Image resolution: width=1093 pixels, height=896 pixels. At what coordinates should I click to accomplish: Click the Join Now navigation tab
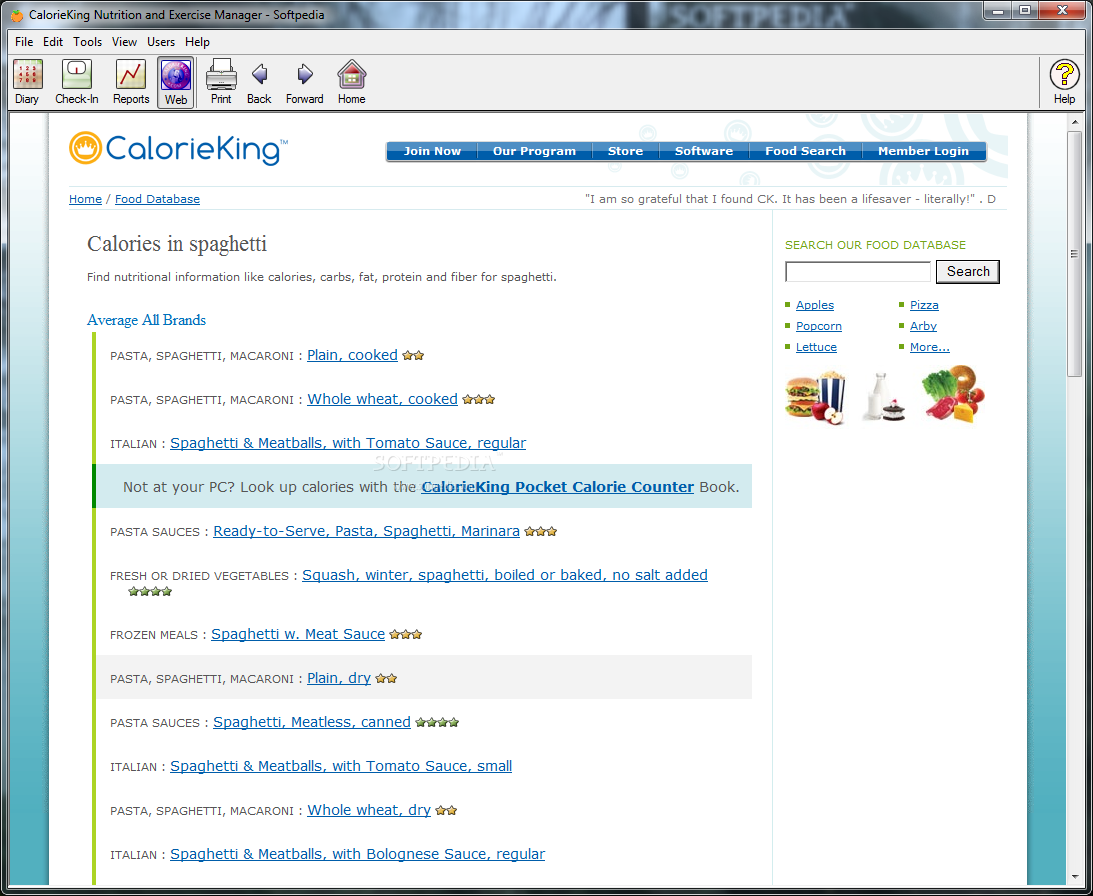[x=432, y=151]
